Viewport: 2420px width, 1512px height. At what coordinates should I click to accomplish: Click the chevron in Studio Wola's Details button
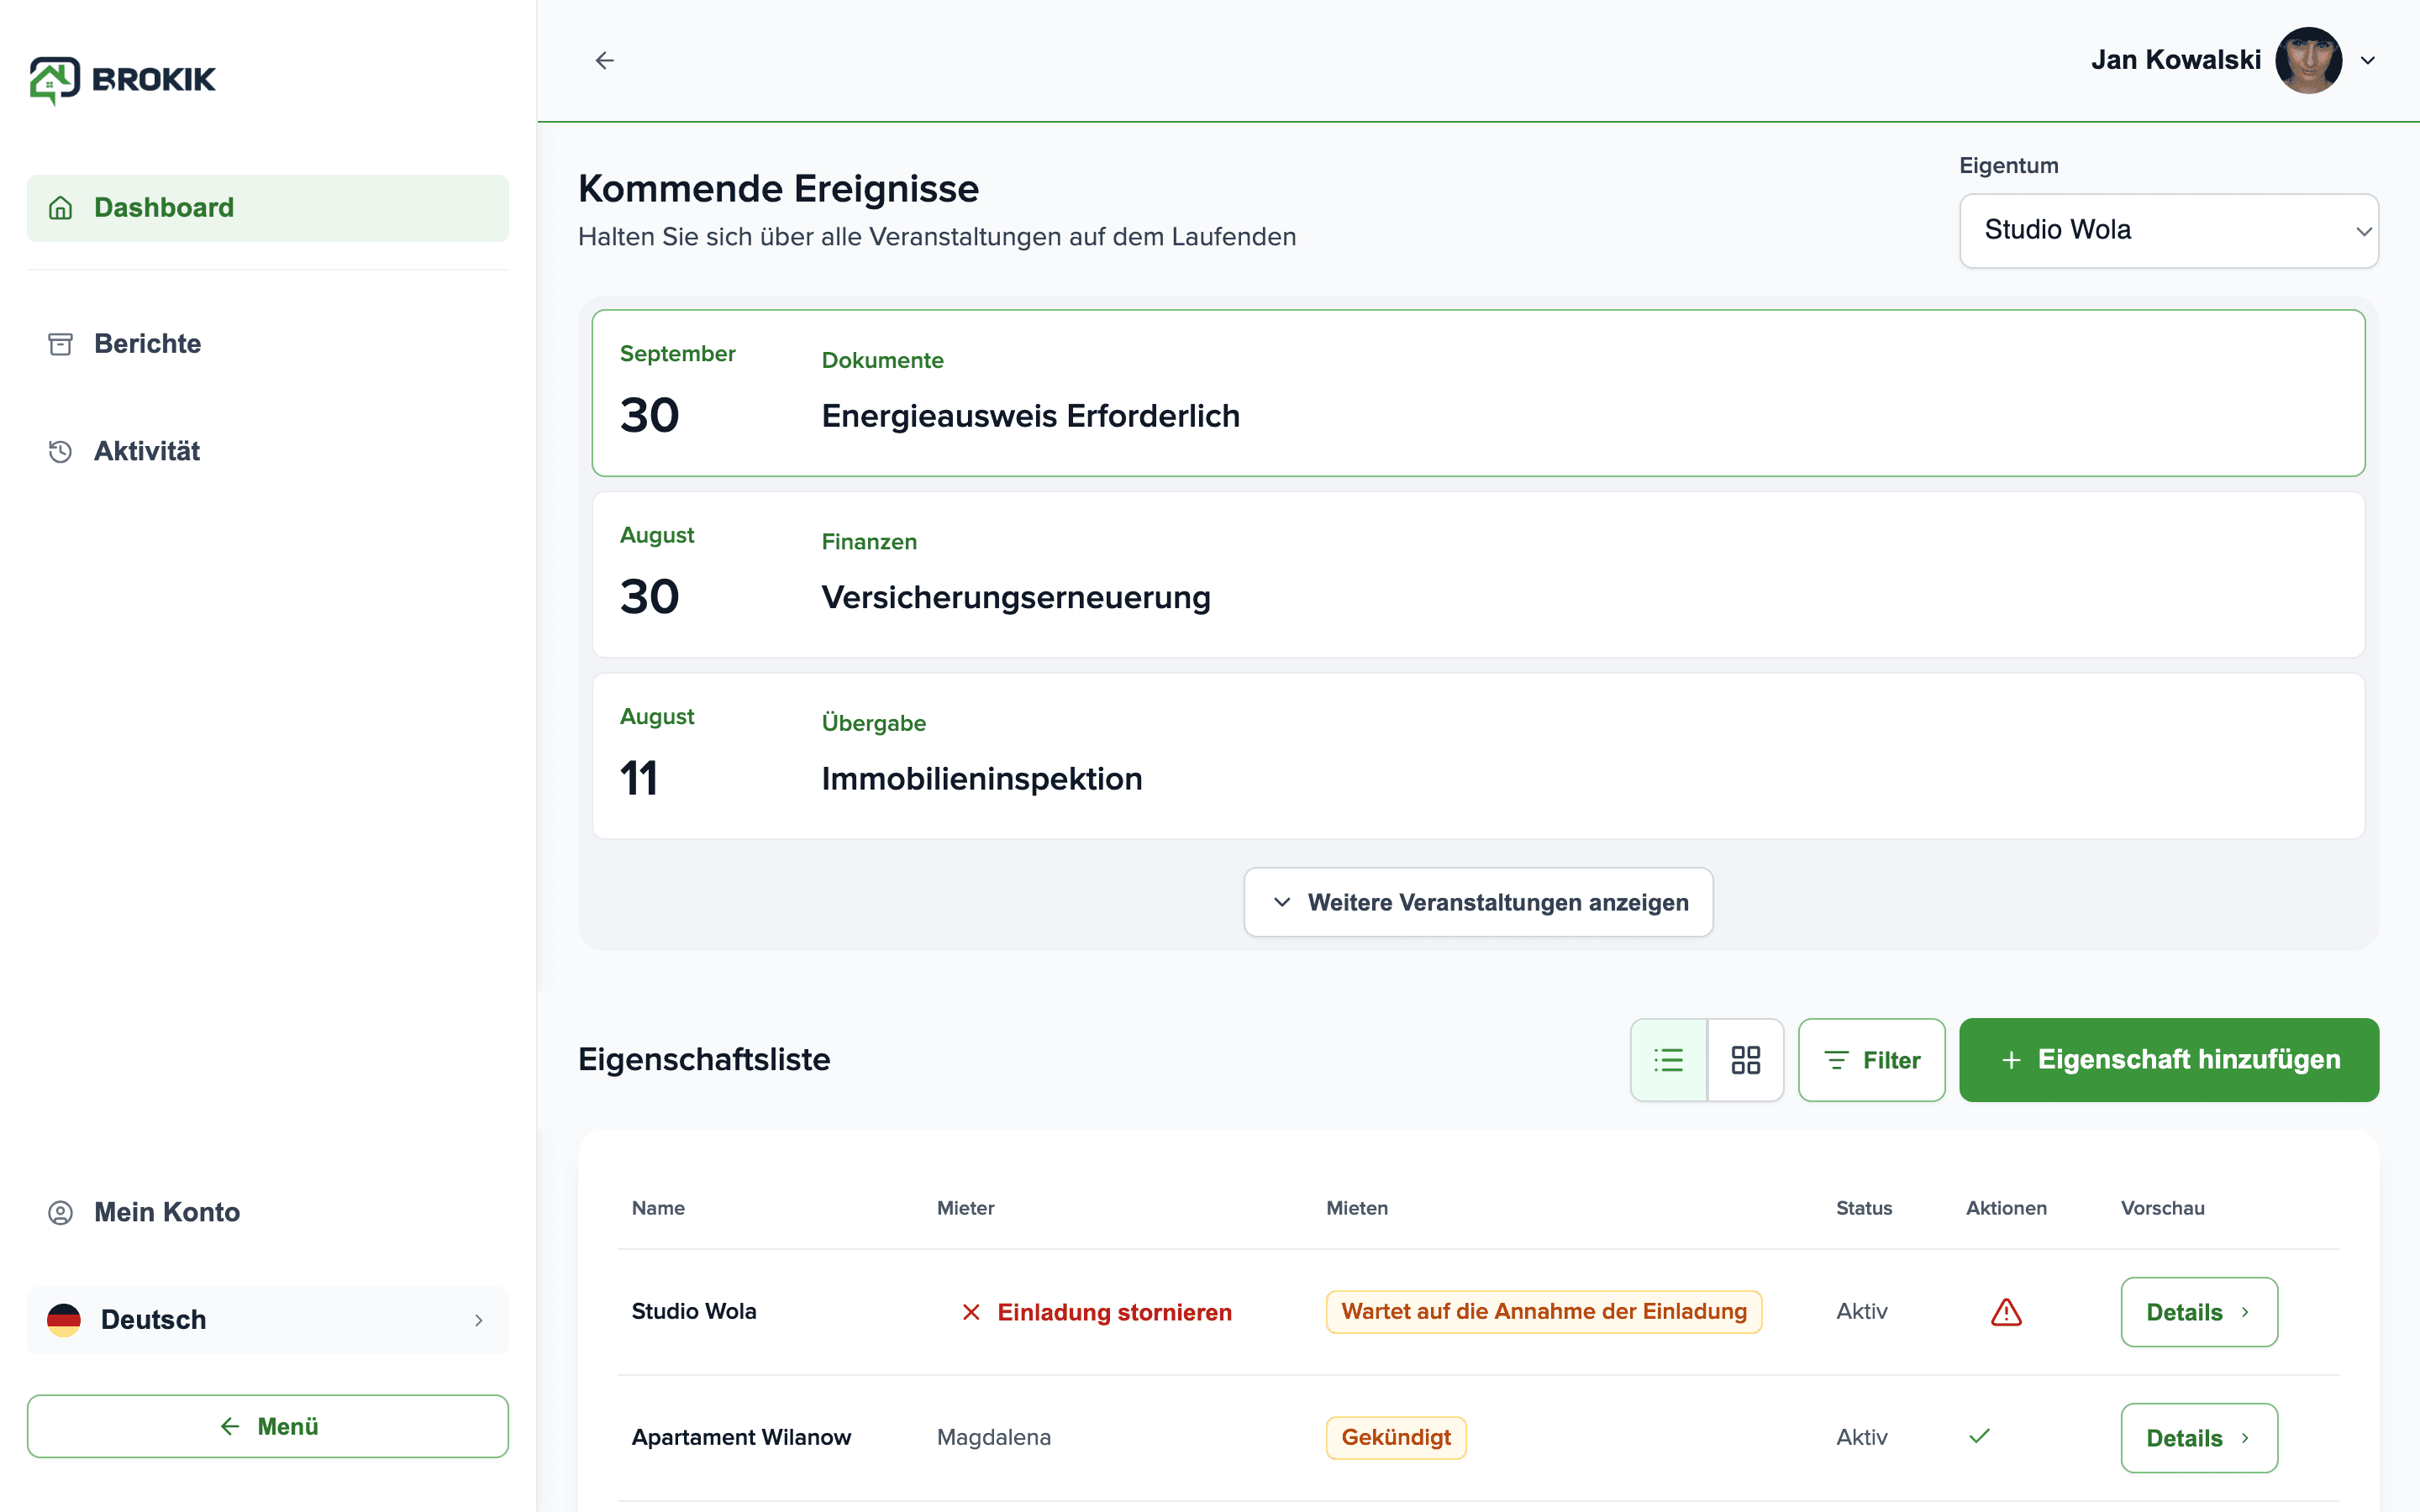[x=2245, y=1312]
